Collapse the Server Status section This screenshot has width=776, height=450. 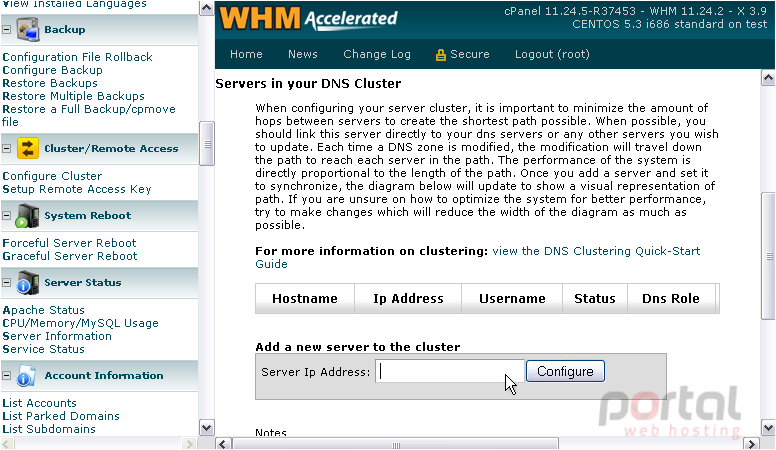(6, 283)
